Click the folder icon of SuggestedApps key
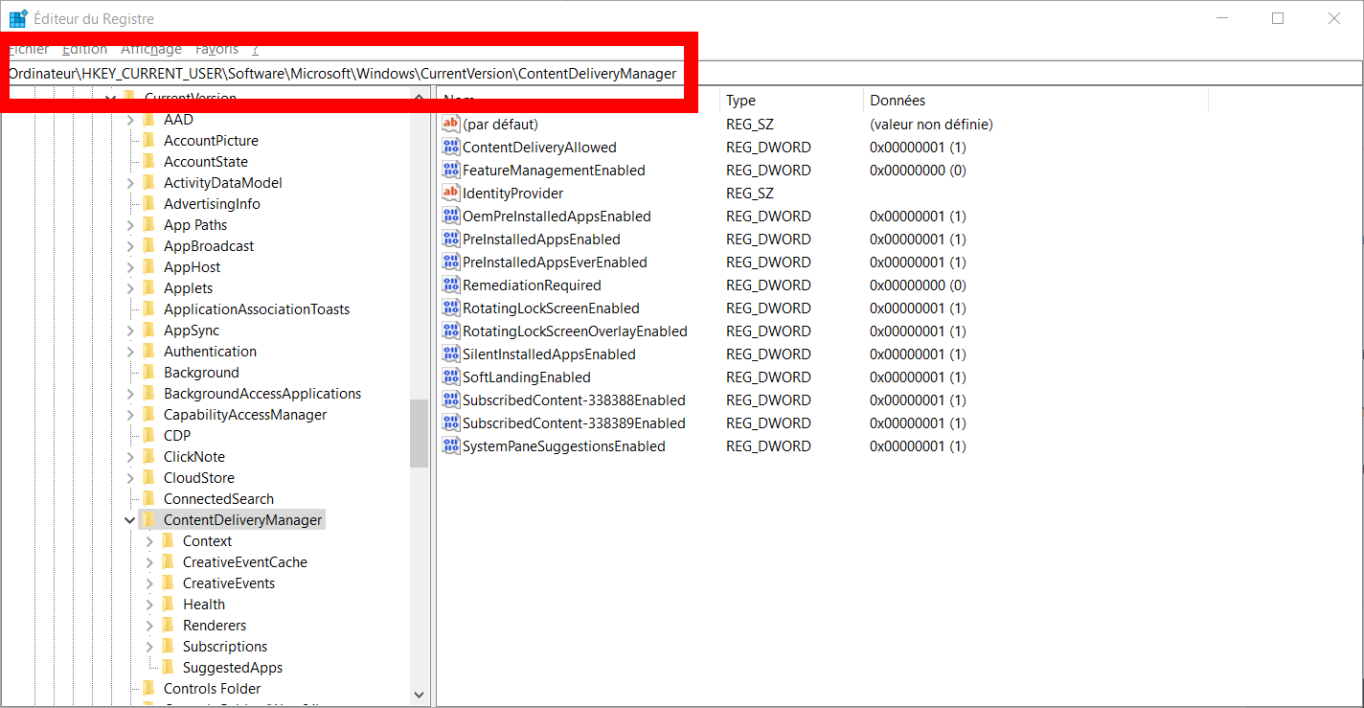Image resolution: width=1364 pixels, height=708 pixels. (168, 668)
